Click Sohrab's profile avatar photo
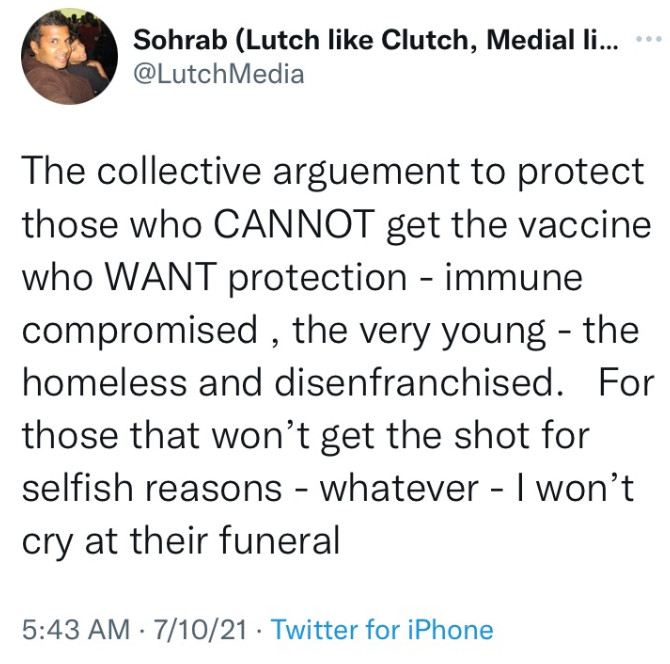Screen dimensions: 670x664 68,57
